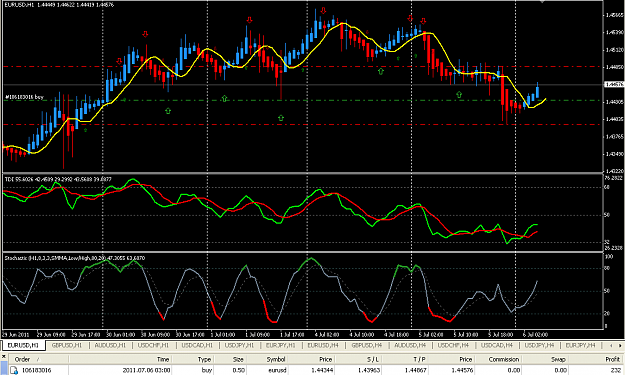Viewport: 625px width, 375px height.
Task: Open the USDCAD,H4 chart tab
Action: click(497, 346)
